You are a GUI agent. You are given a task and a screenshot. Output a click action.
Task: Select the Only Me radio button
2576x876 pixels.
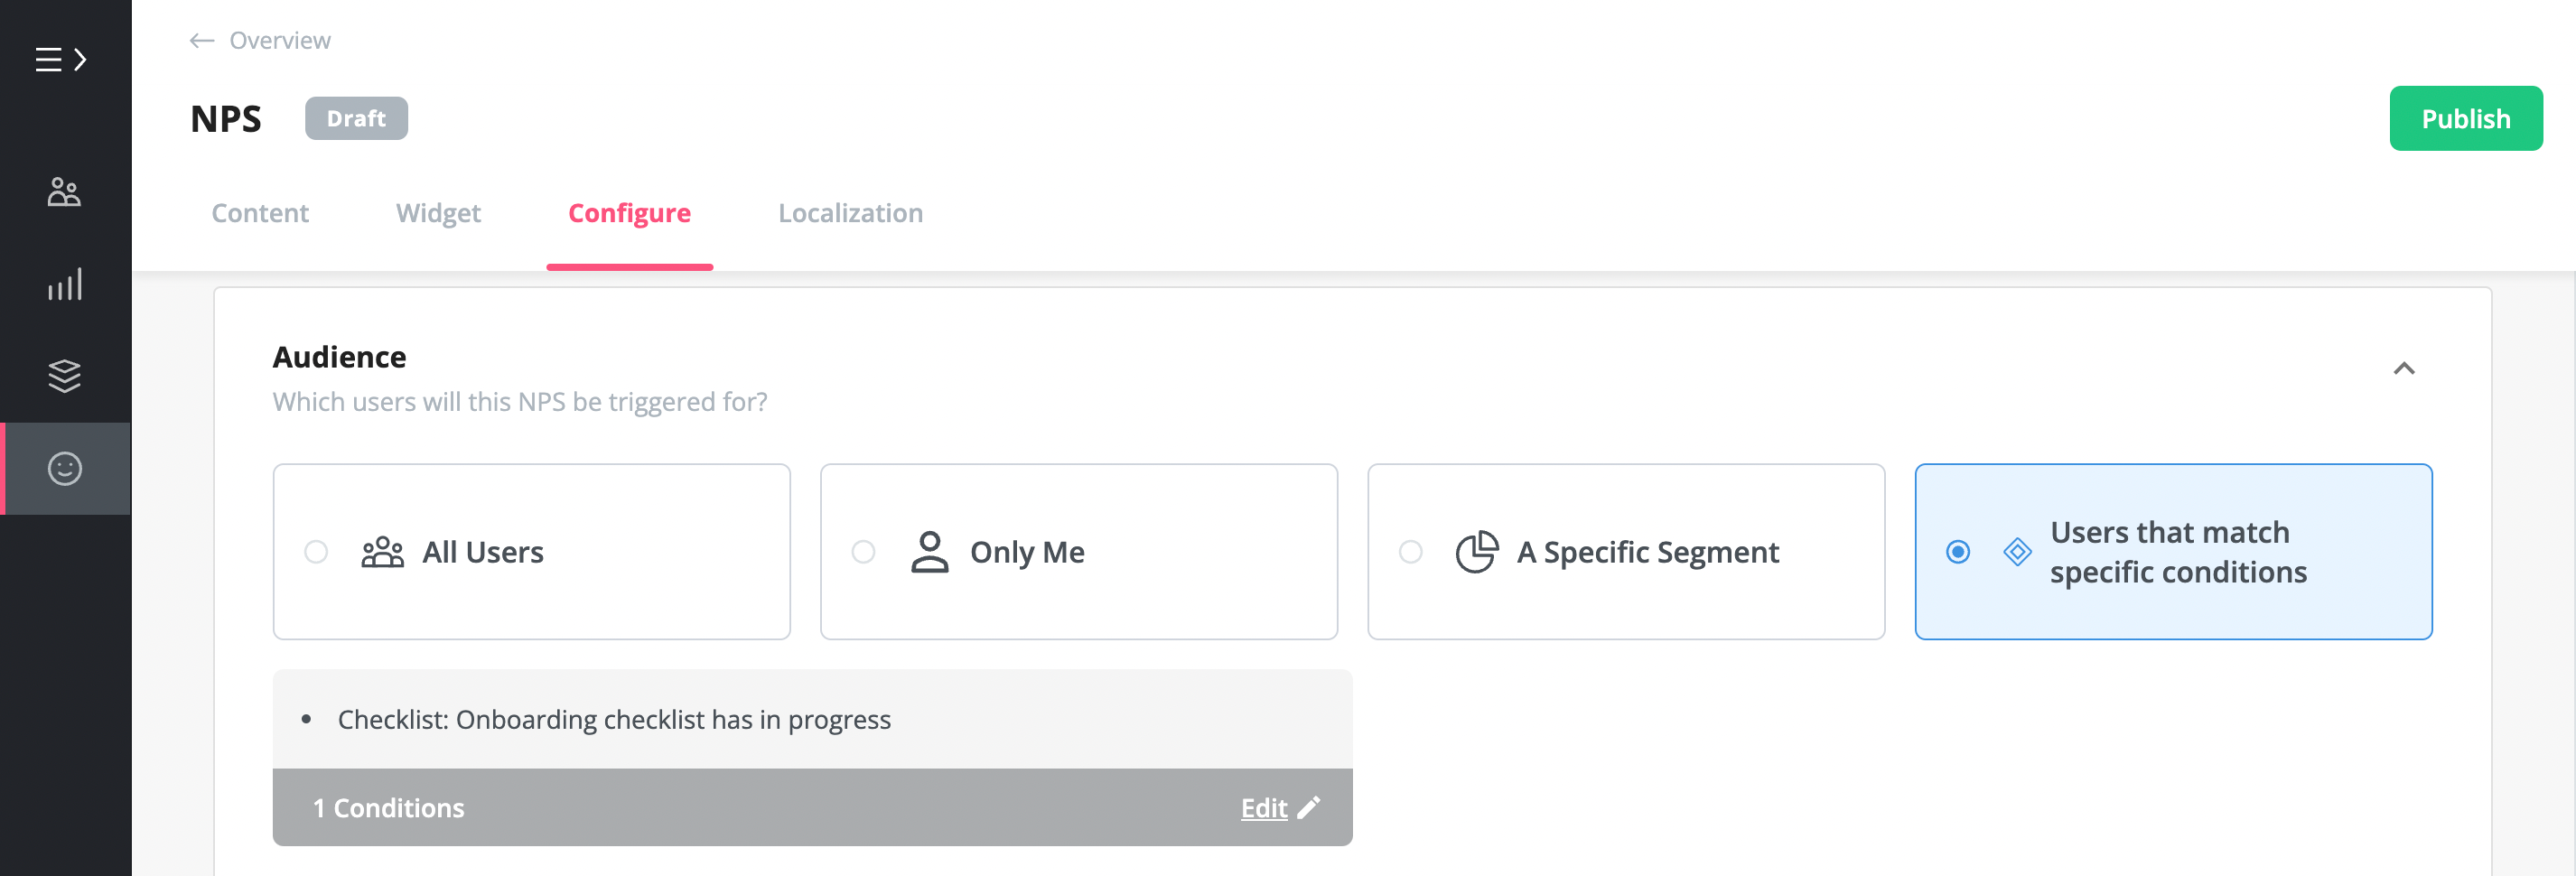(863, 552)
